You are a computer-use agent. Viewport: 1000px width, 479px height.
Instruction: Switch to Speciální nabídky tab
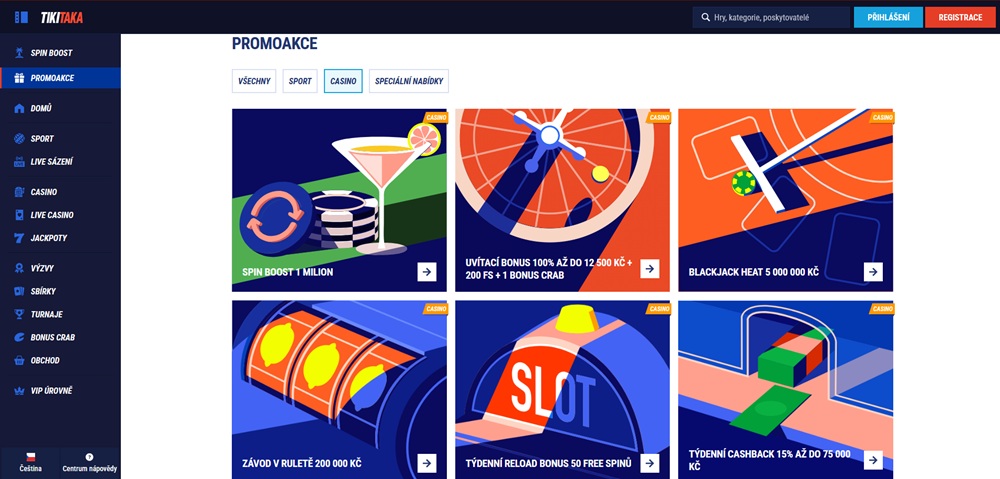tap(409, 81)
